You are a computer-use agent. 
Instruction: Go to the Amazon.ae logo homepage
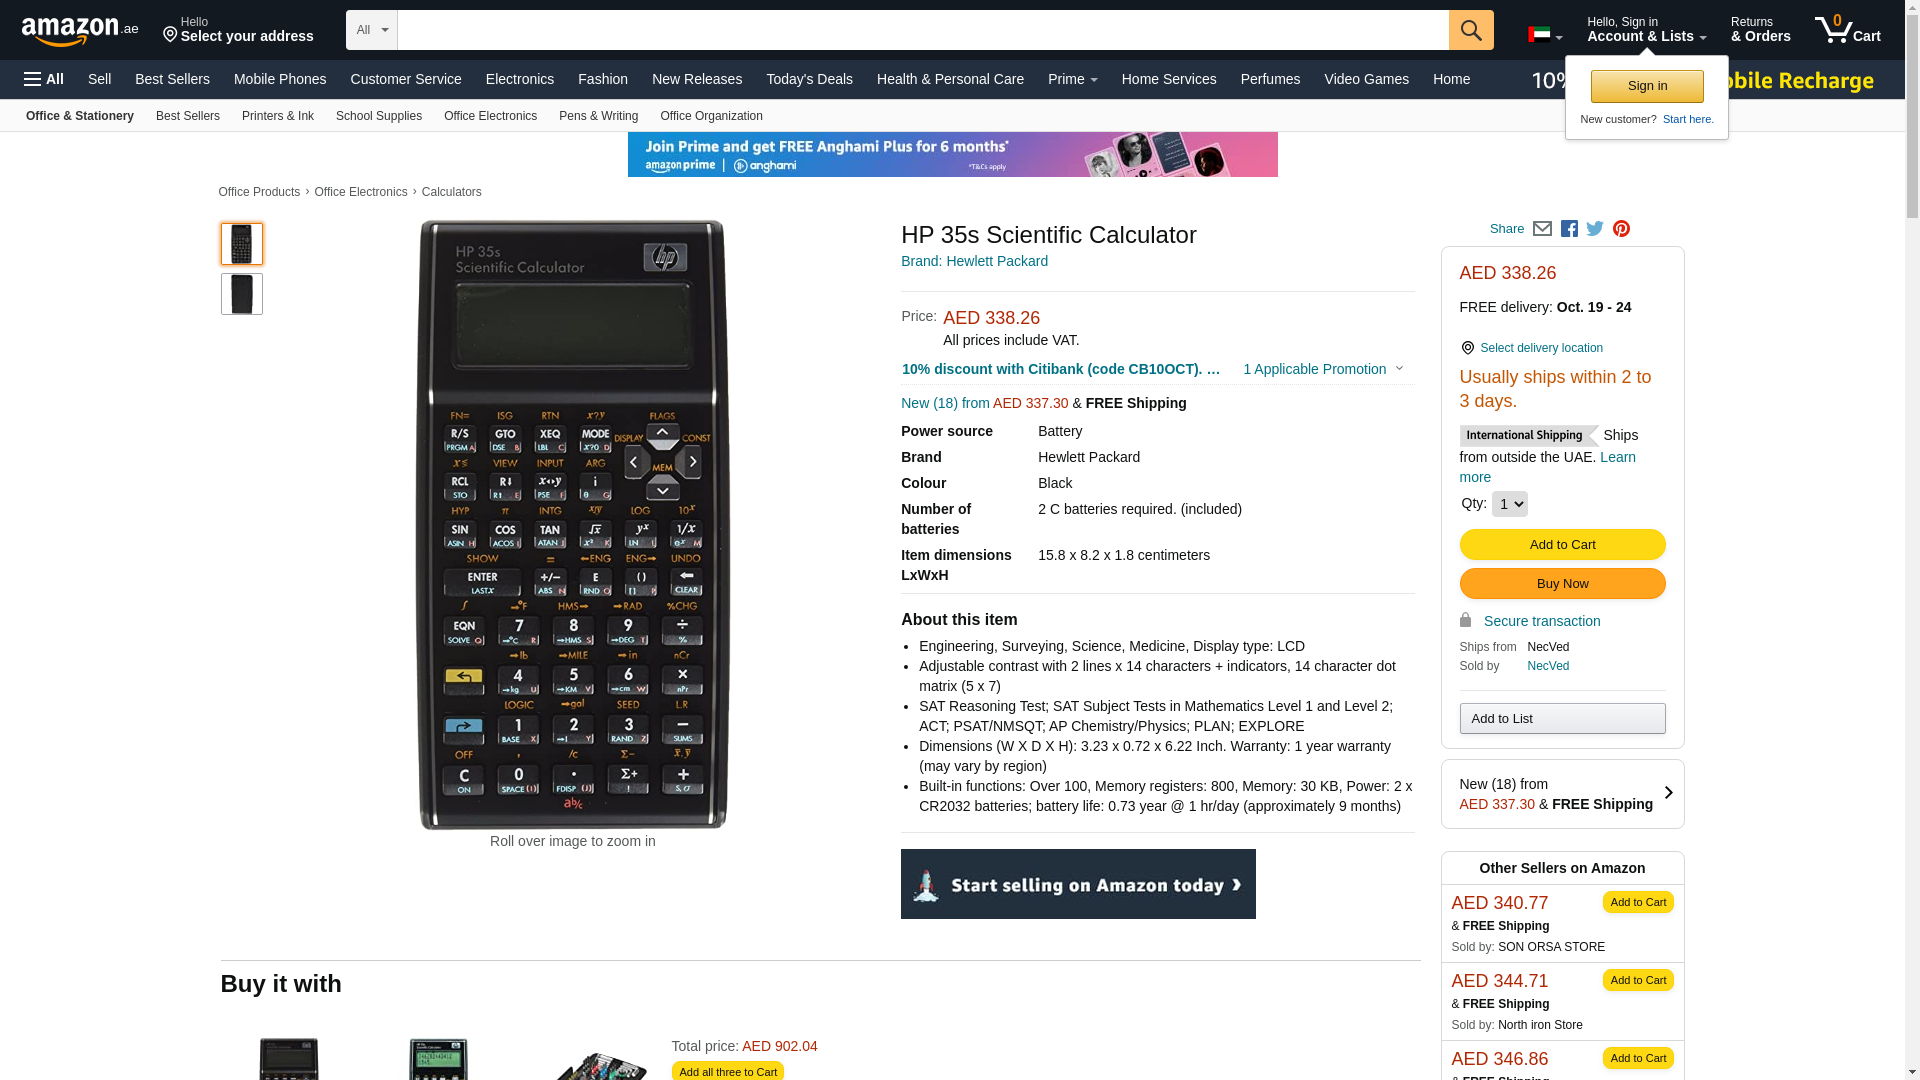(80, 31)
